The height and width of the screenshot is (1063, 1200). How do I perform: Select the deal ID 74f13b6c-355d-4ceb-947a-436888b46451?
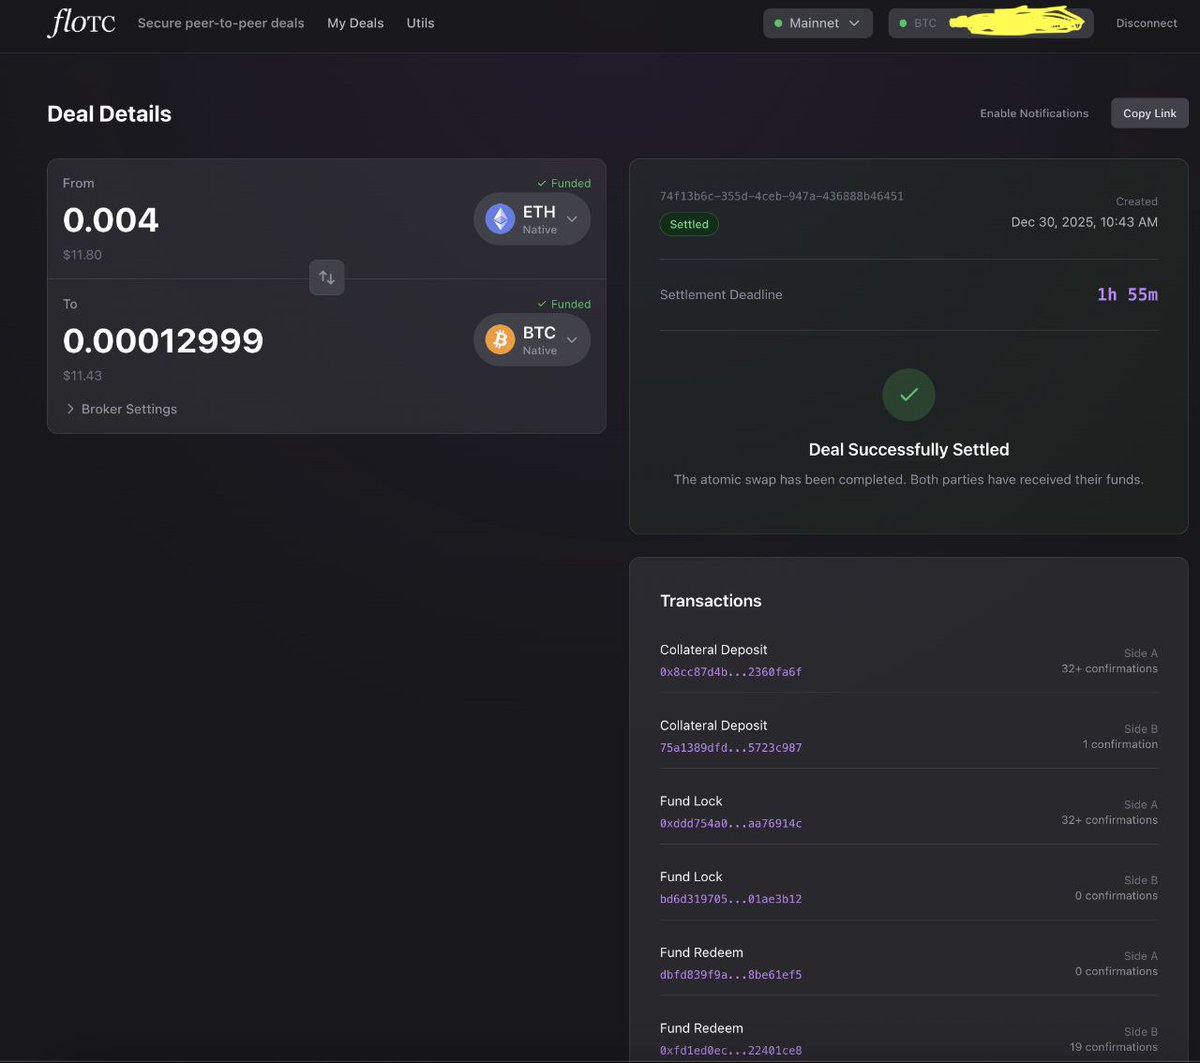[782, 196]
